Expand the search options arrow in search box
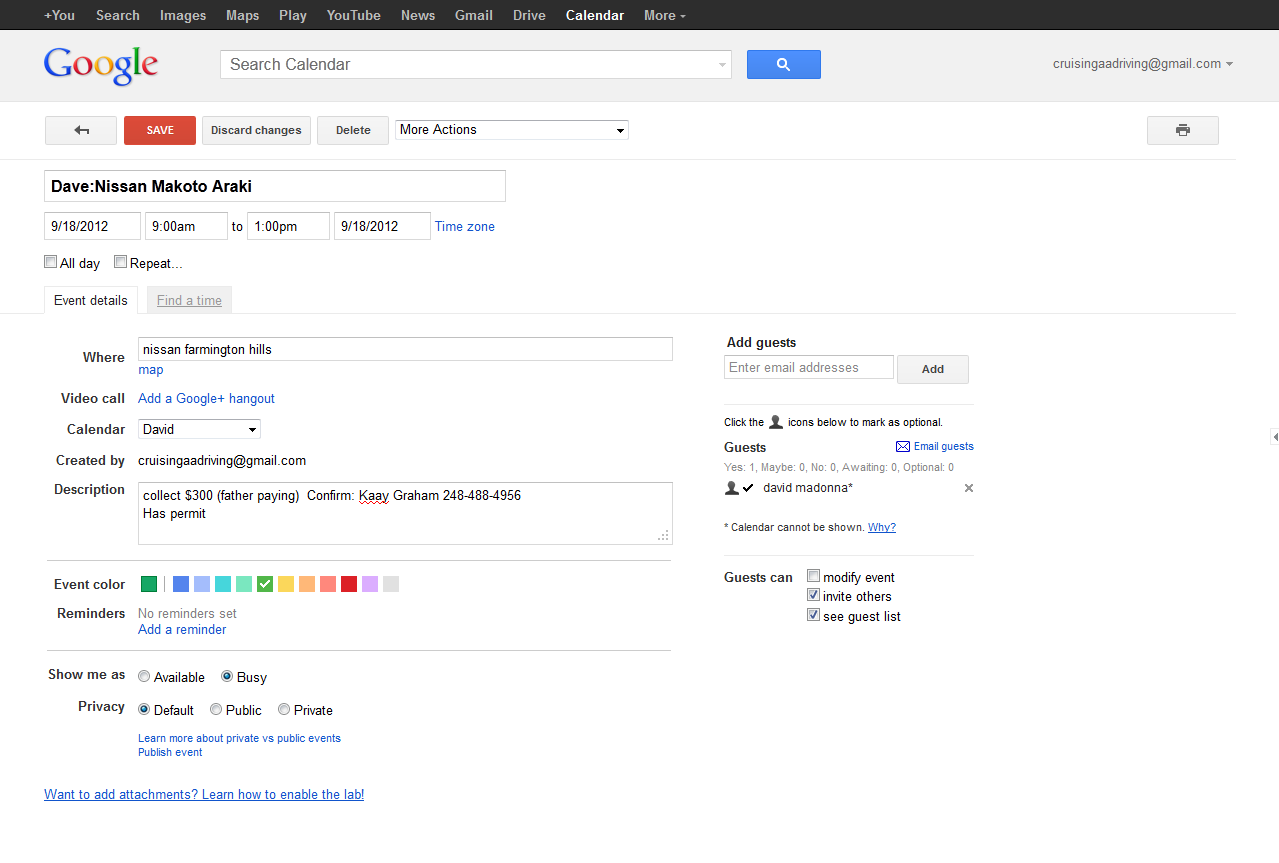Screen dimensions: 1279x863 click(x=722, y=65)
